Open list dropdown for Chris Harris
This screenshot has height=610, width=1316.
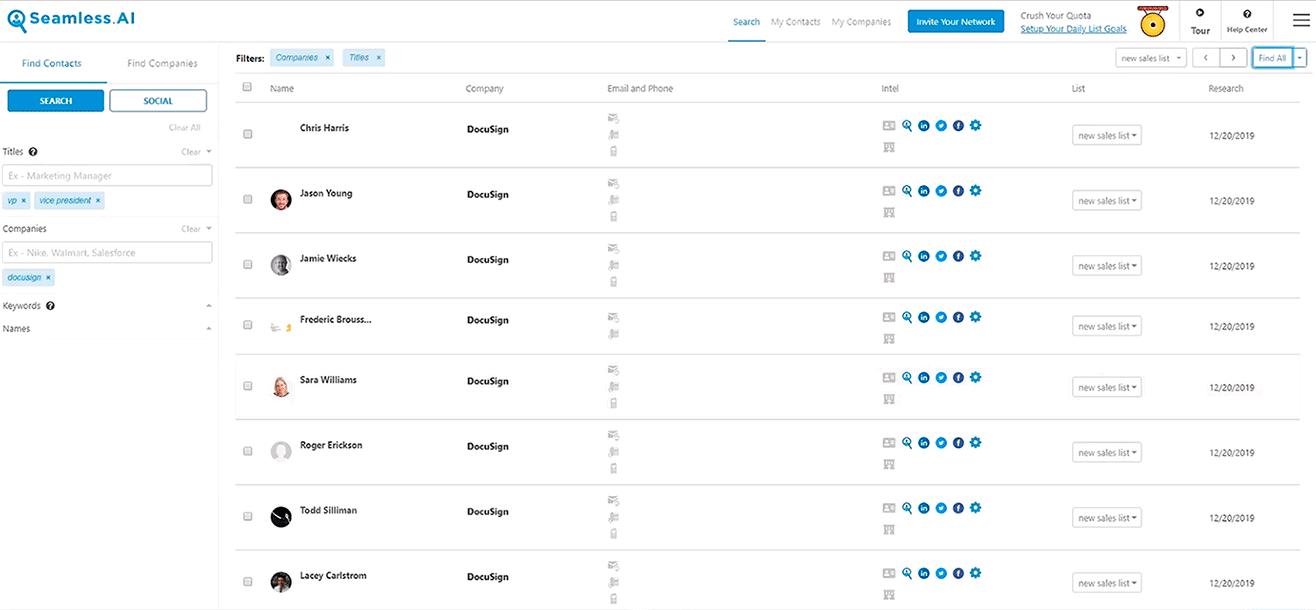point(1106,135)
